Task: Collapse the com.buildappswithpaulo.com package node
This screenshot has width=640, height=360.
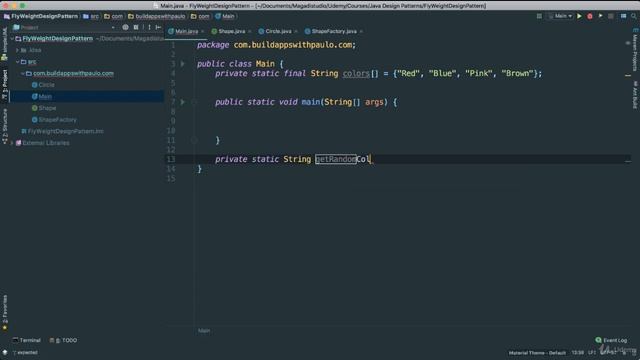Action: [23, 73]
